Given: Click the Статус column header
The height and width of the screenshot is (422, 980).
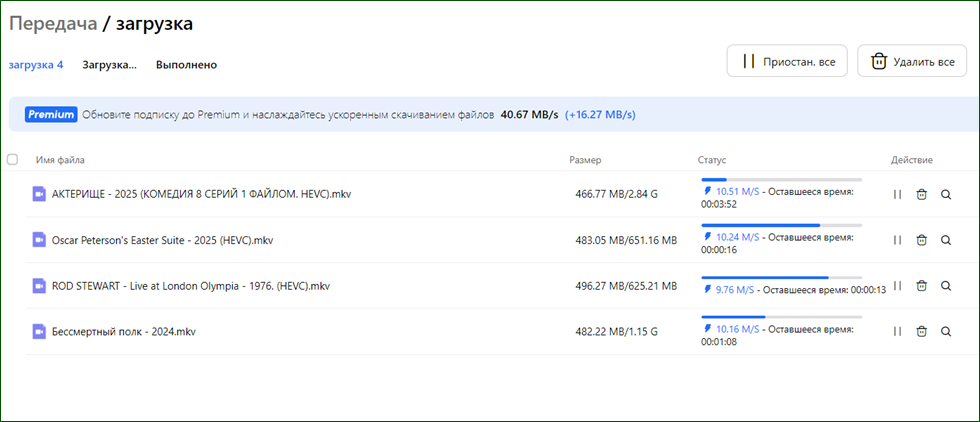Looking at the screenshot, I should [x=712, y=160].
